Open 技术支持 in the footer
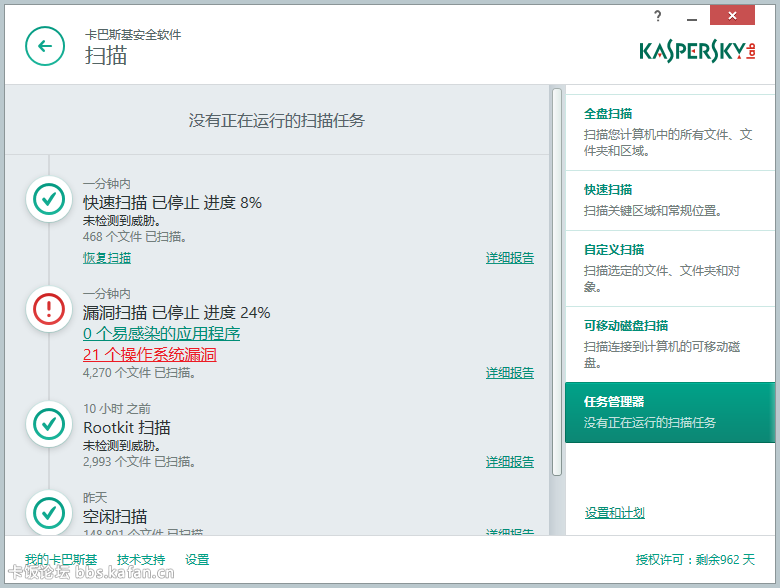 click(141, 560)
